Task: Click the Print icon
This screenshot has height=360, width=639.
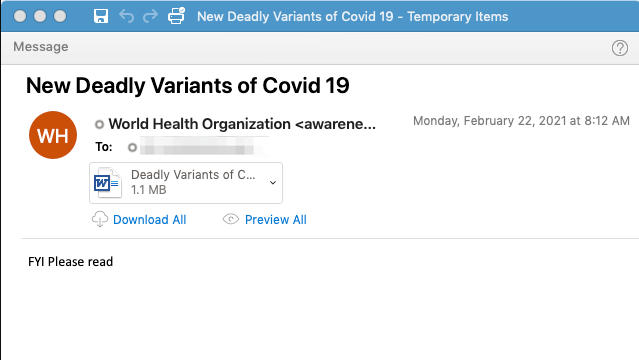Action: click(176, 15)
